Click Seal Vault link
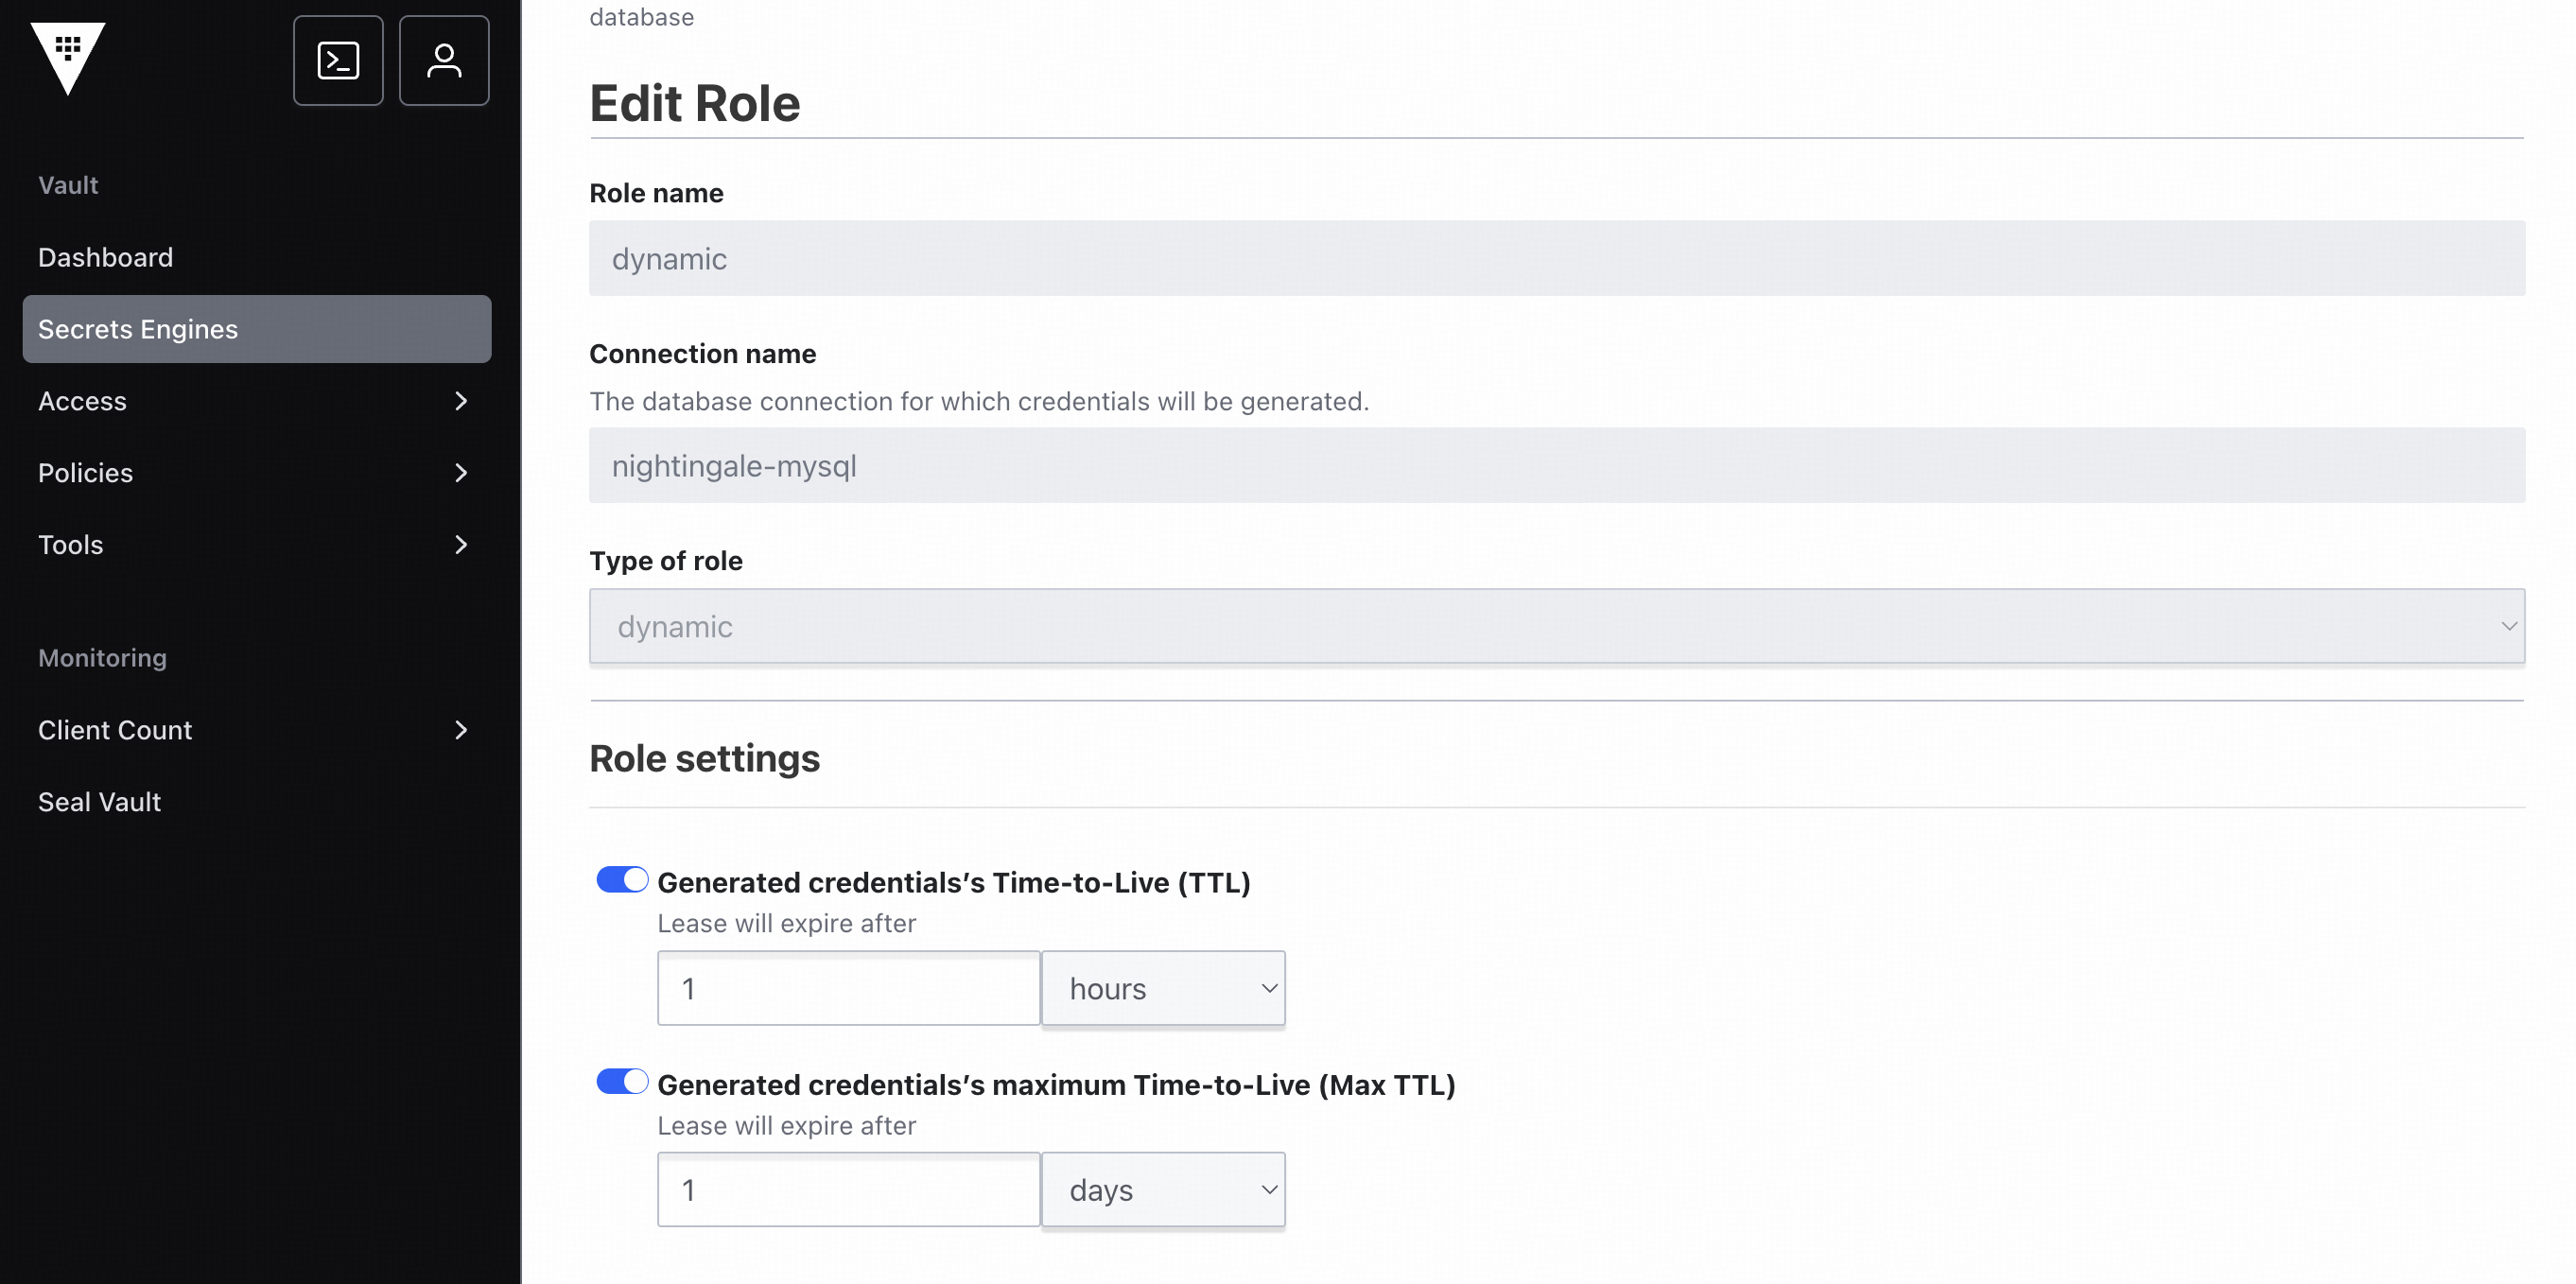 tap(100, 802)
